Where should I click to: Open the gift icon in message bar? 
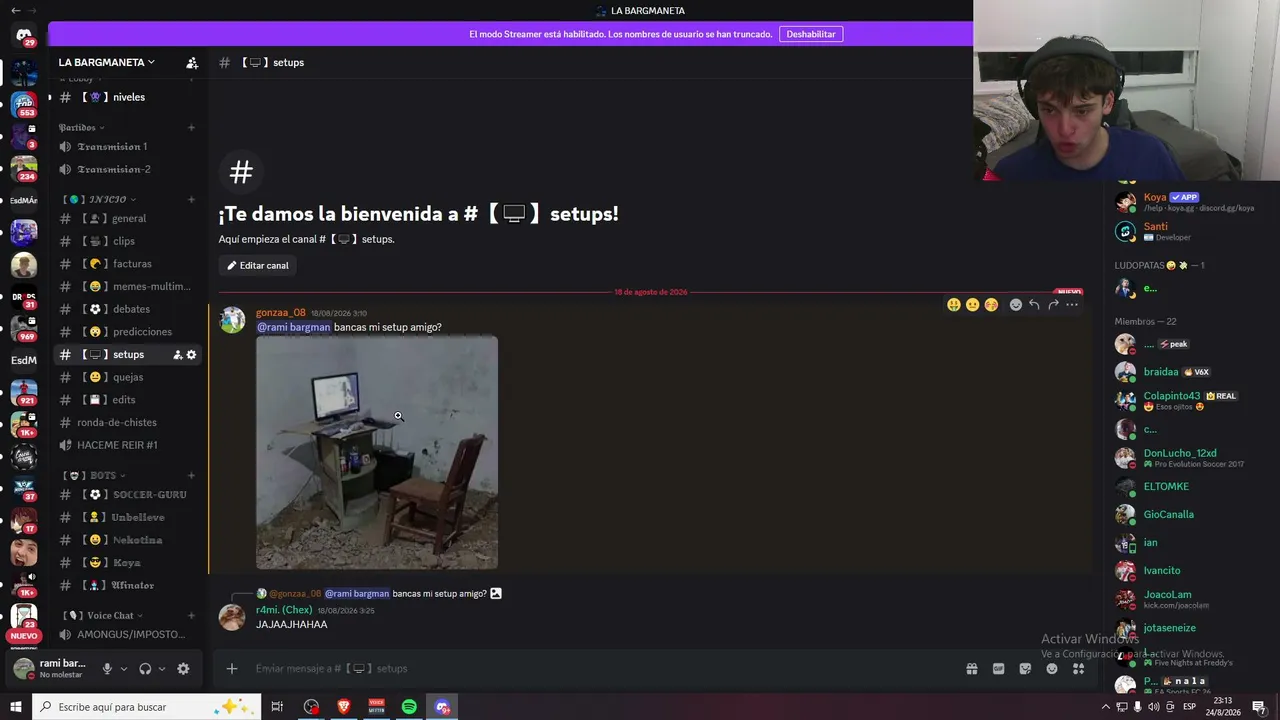(971, 668)
